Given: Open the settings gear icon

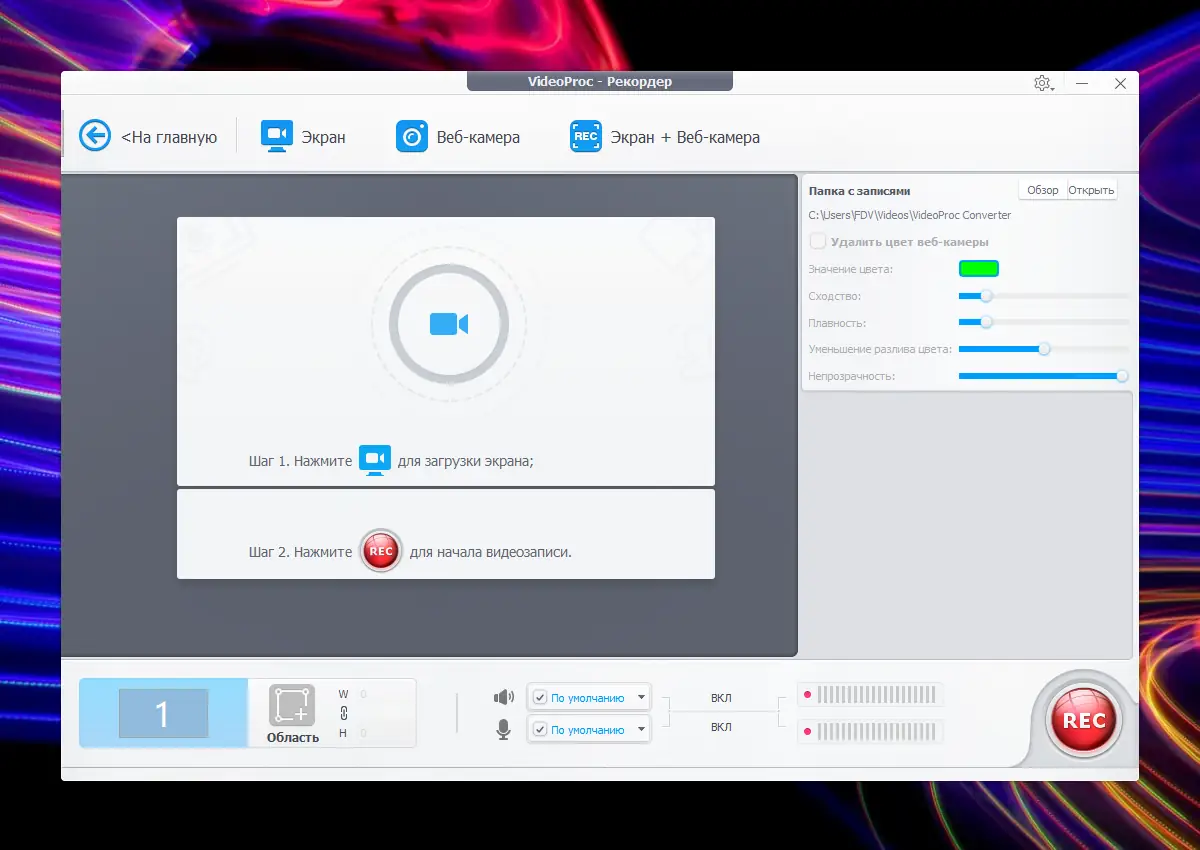Looking at the screenshot, I should pos(1042,84).
